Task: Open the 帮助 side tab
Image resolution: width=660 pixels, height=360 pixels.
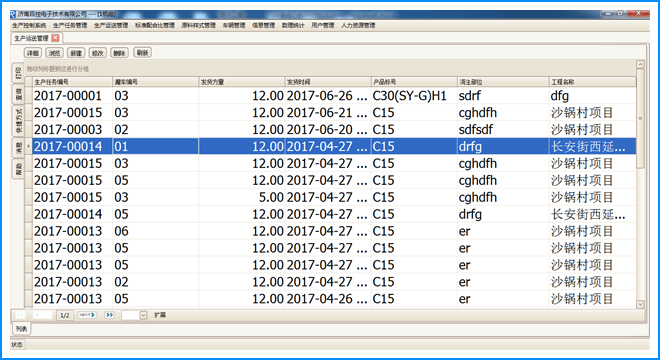Action: pos(19,169)
